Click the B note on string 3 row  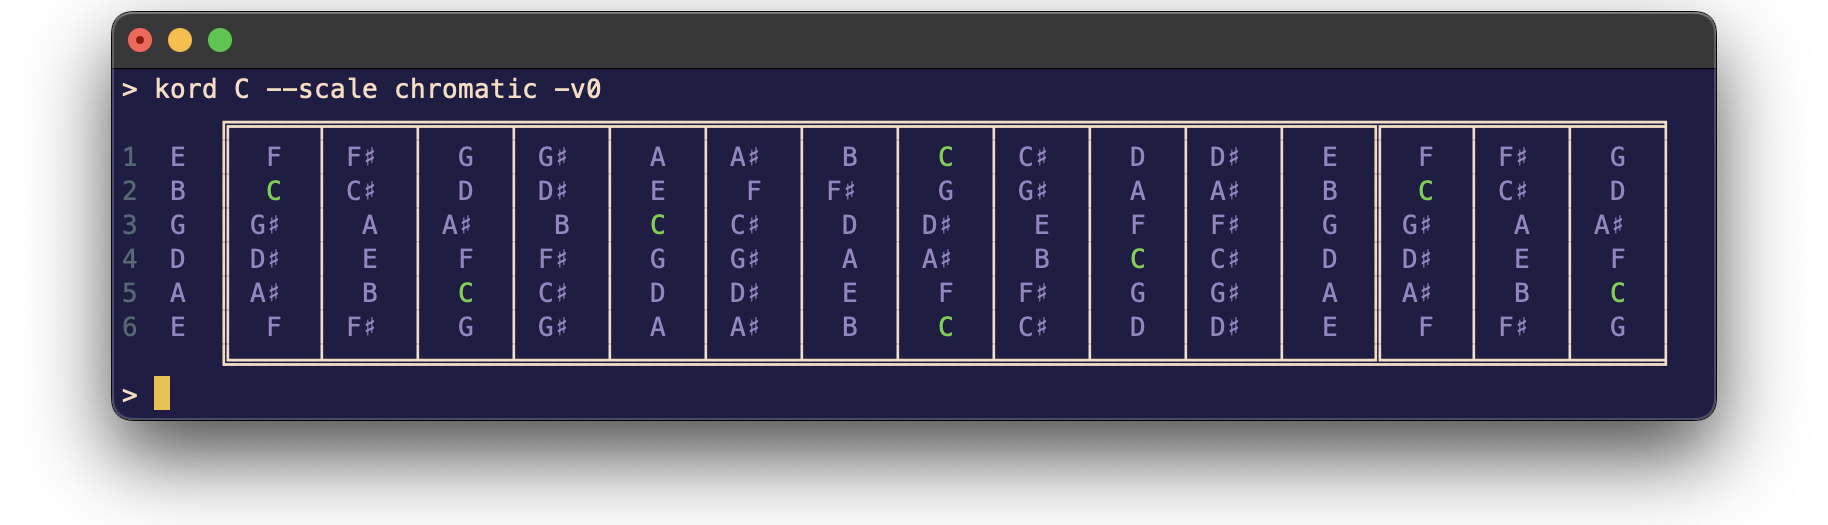pos(562,225)
